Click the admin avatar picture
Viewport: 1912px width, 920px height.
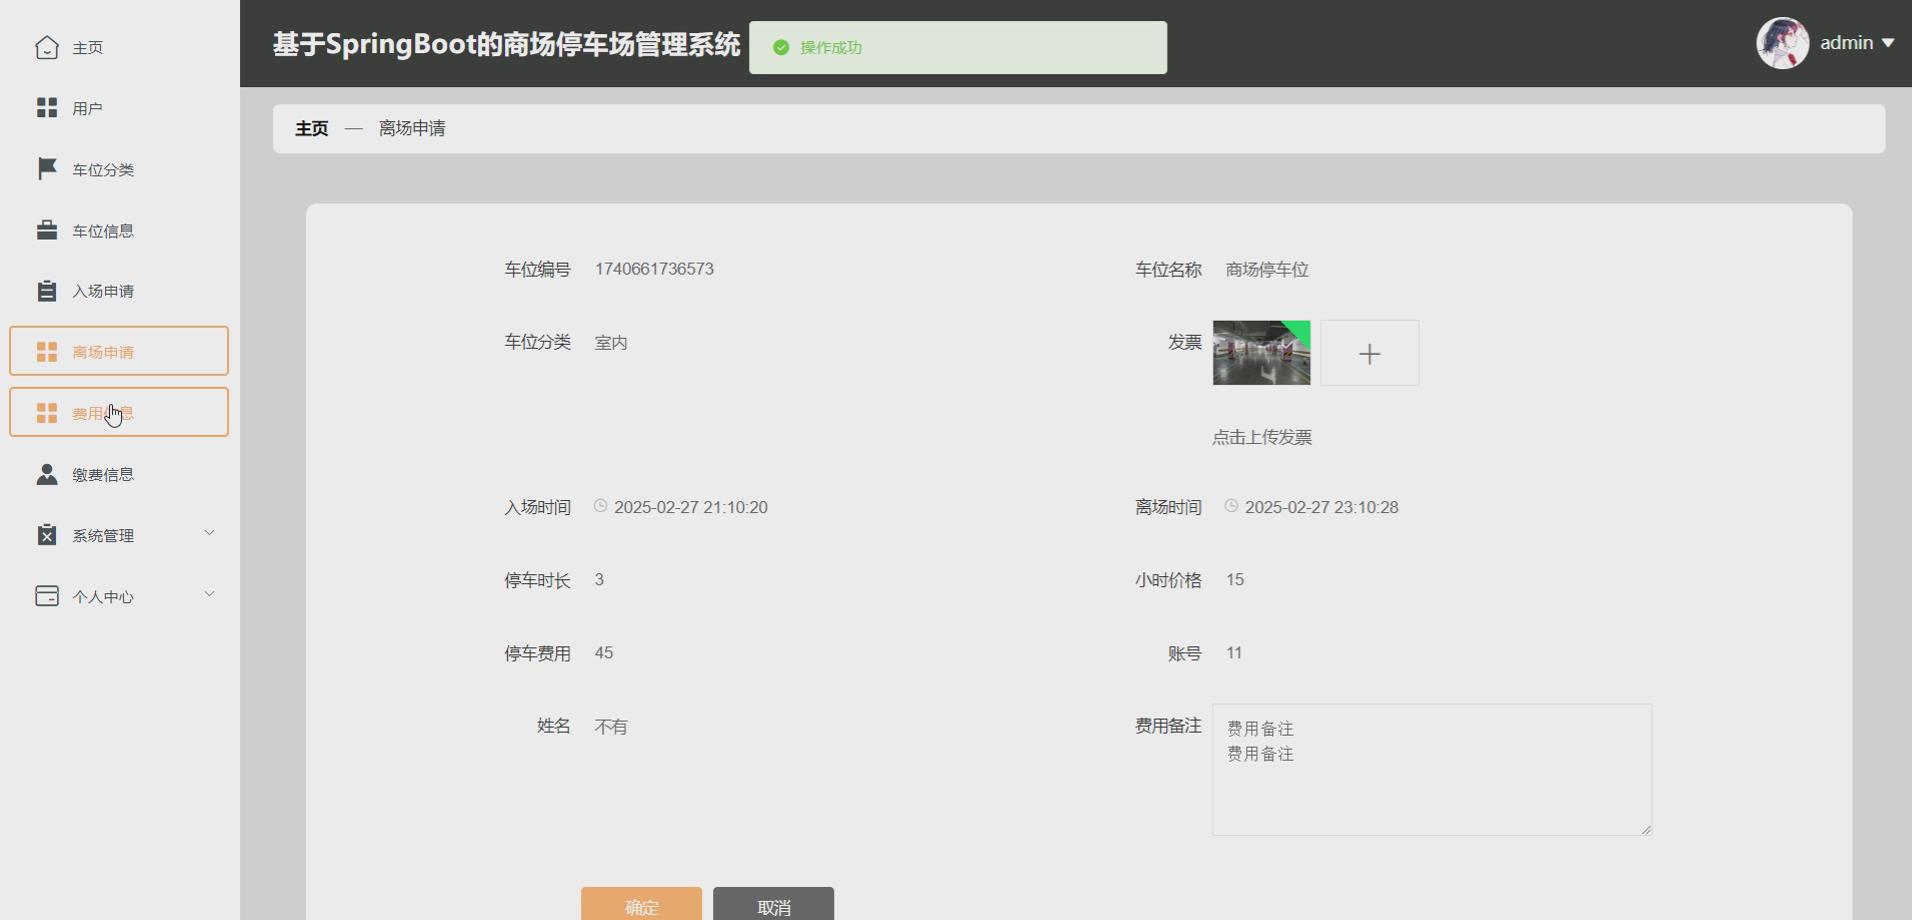[x=1782, y=42]
